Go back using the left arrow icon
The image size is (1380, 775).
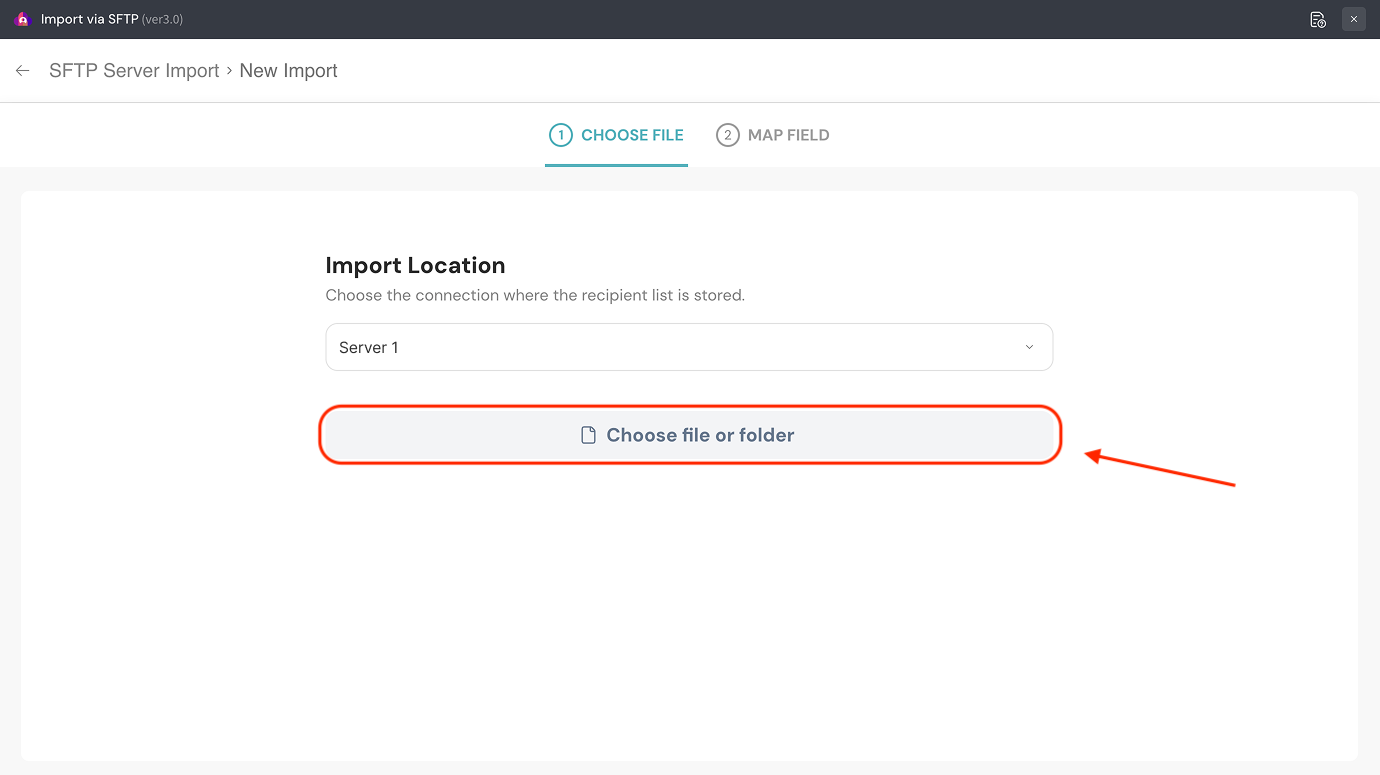point(22,71)
